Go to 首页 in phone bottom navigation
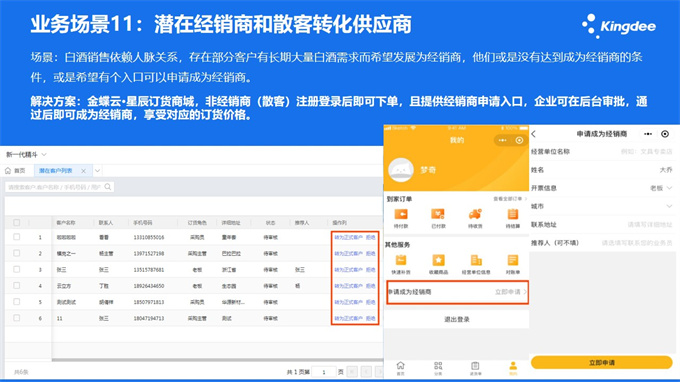This screenshot has width=680, height=382. pos(400,368)
